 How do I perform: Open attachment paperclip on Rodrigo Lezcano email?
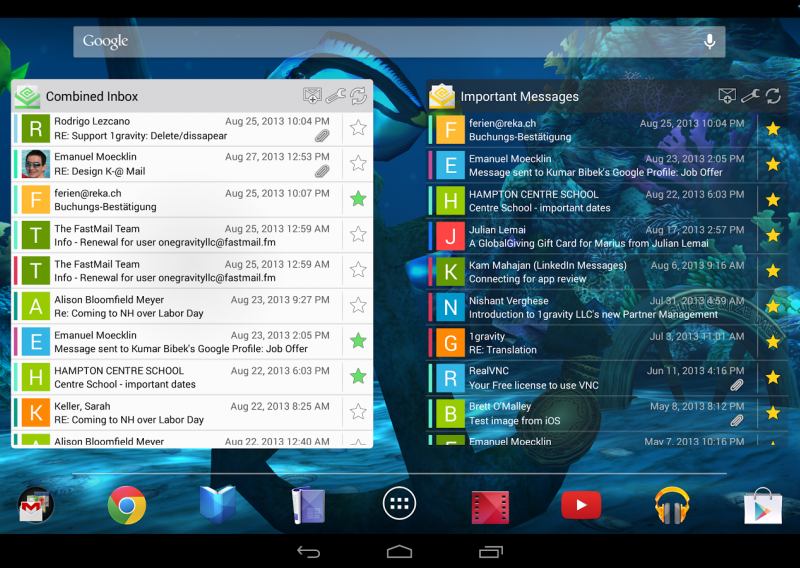(x=322, y=136)
